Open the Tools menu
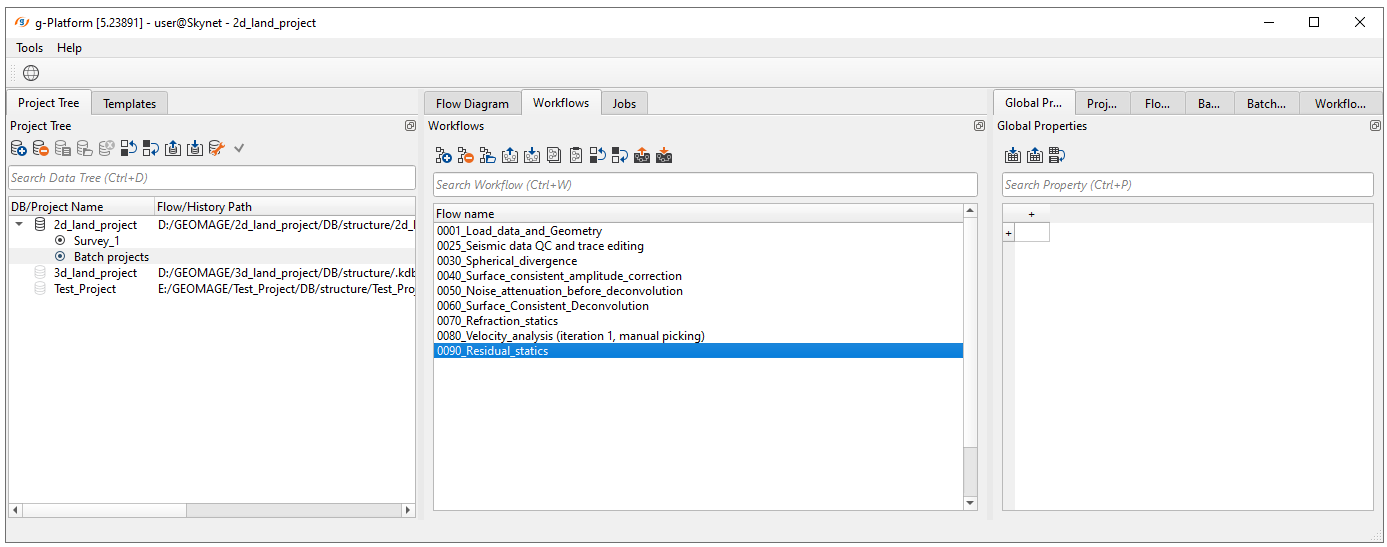The width and height of the screenshot is (1387, 547). [30, 48]
